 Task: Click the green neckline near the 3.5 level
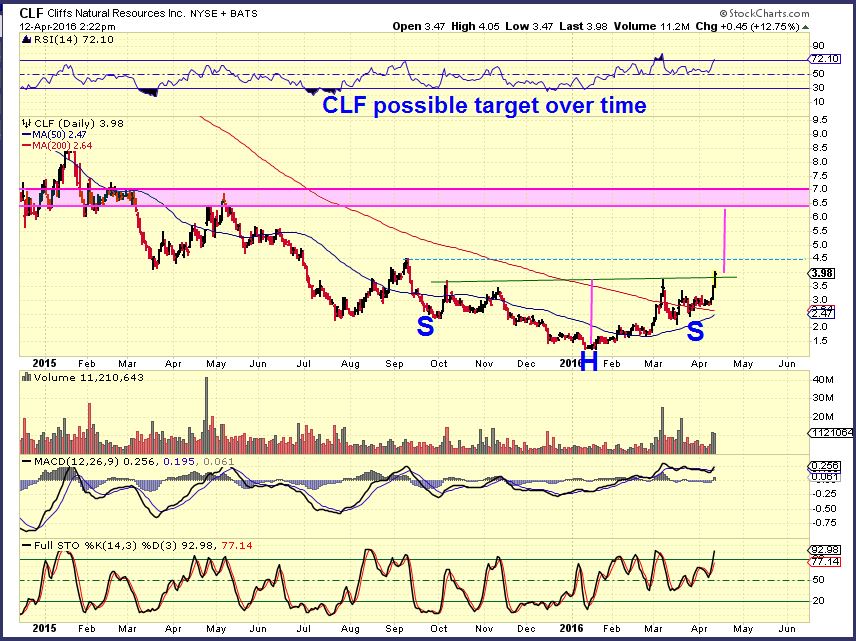pyautogui.click(x=584, y=280)
